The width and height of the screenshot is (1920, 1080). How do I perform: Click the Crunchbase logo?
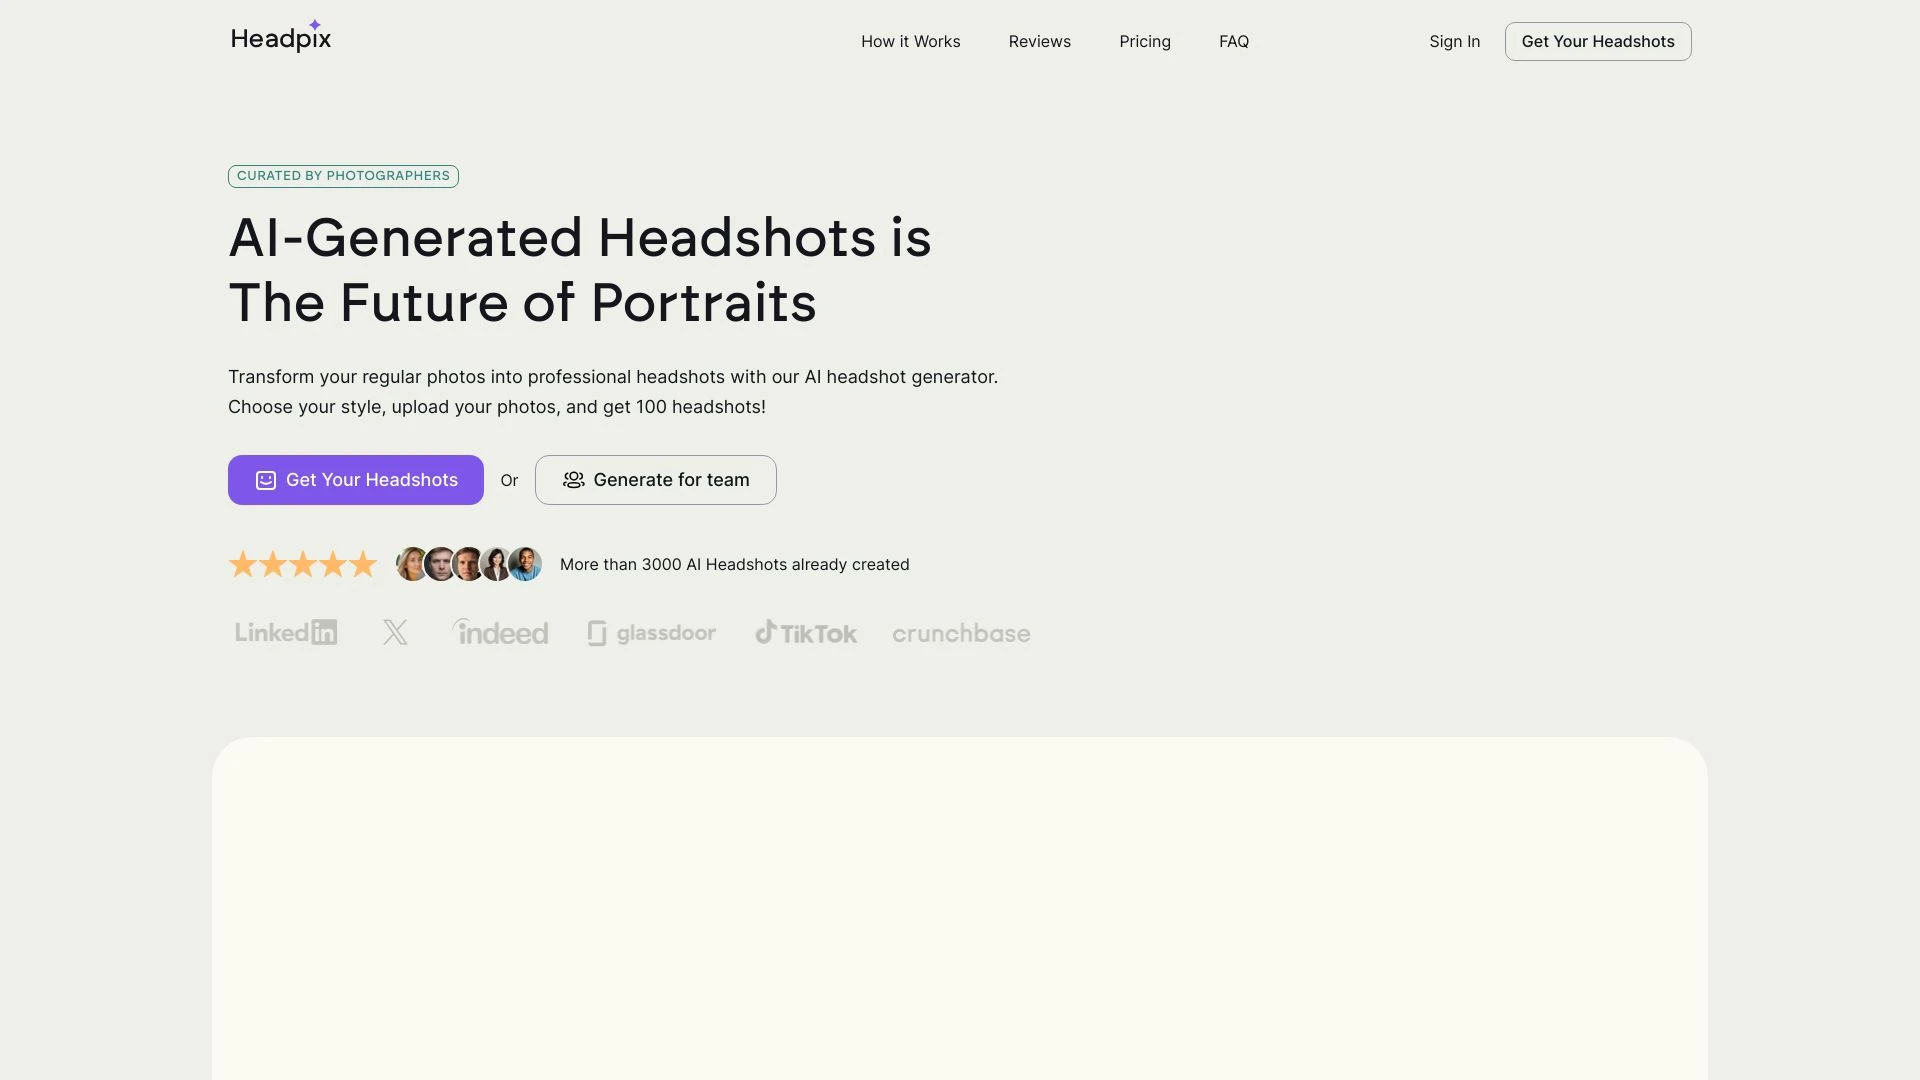tap(960, 633)
